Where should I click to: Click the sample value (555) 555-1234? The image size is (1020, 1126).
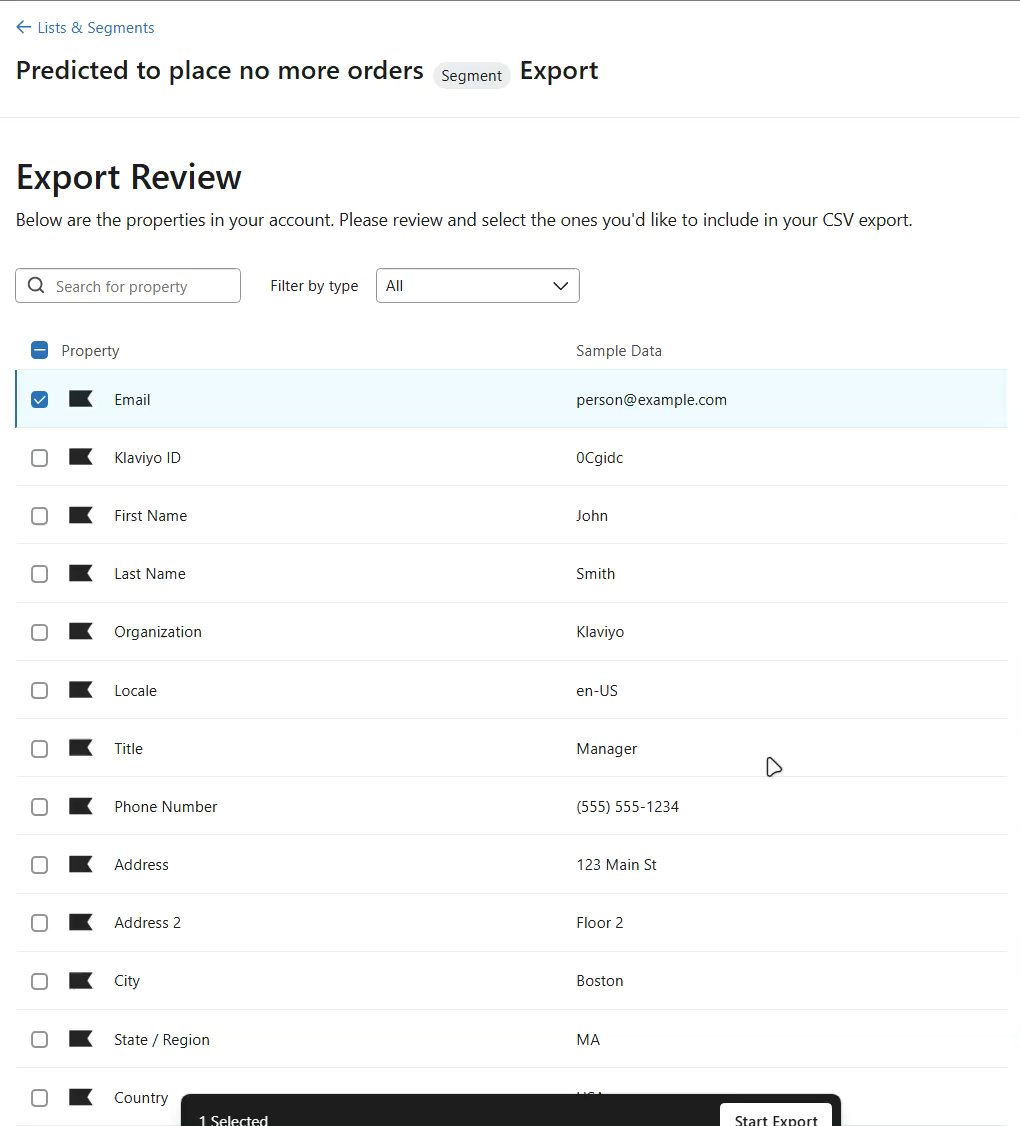point(627,807)
